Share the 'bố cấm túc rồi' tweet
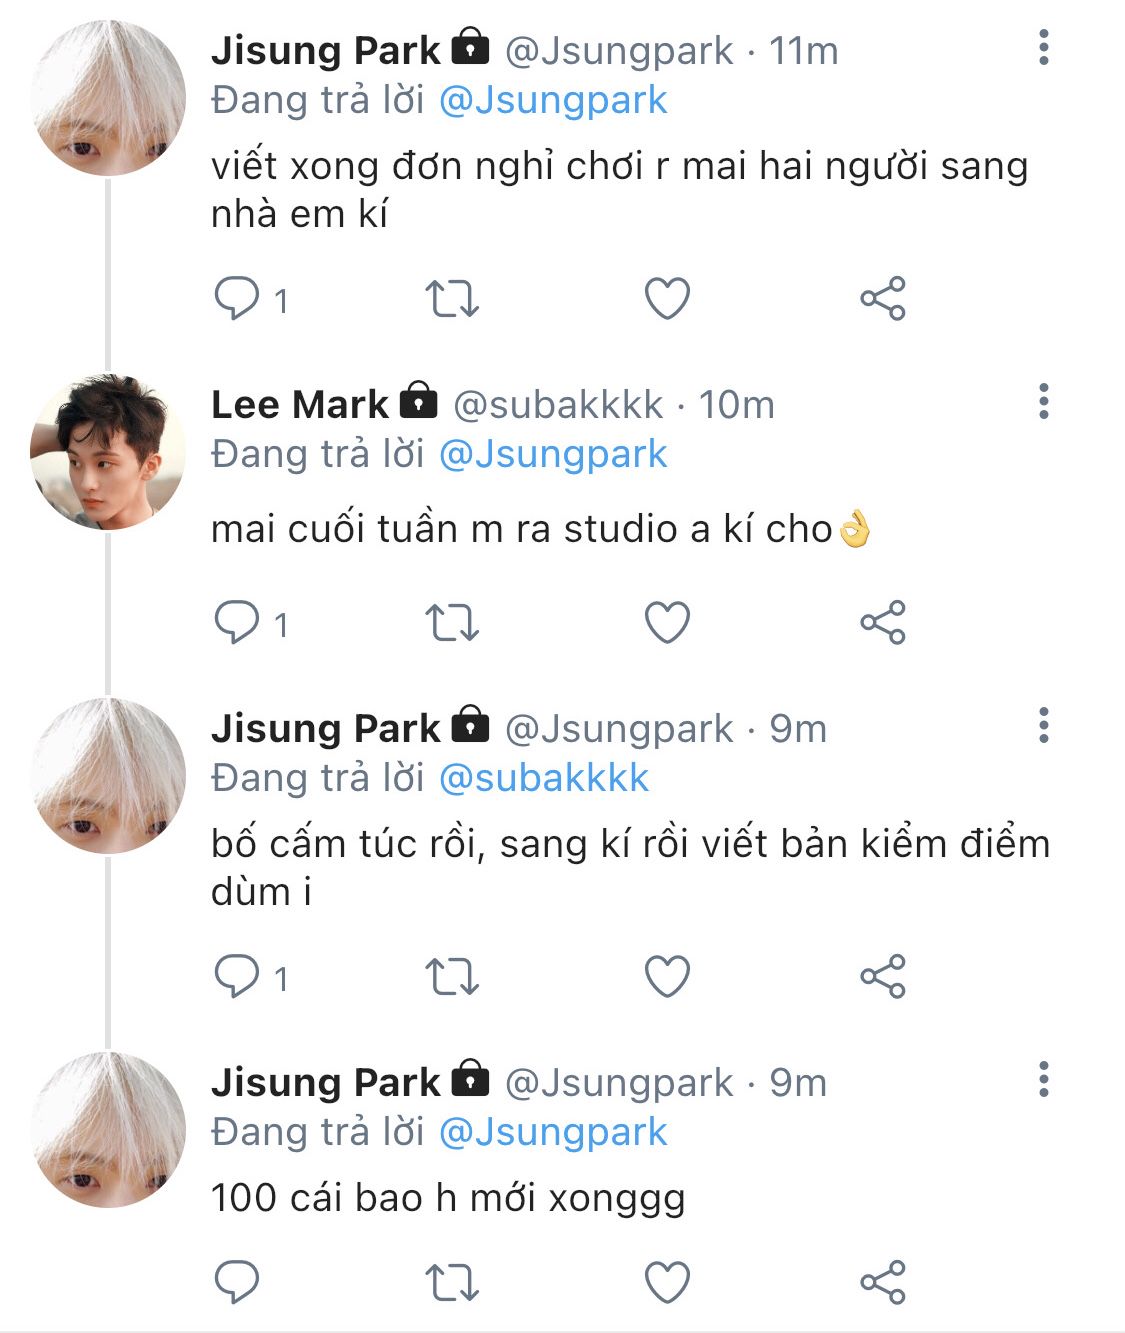 click(x=882, y=976)
